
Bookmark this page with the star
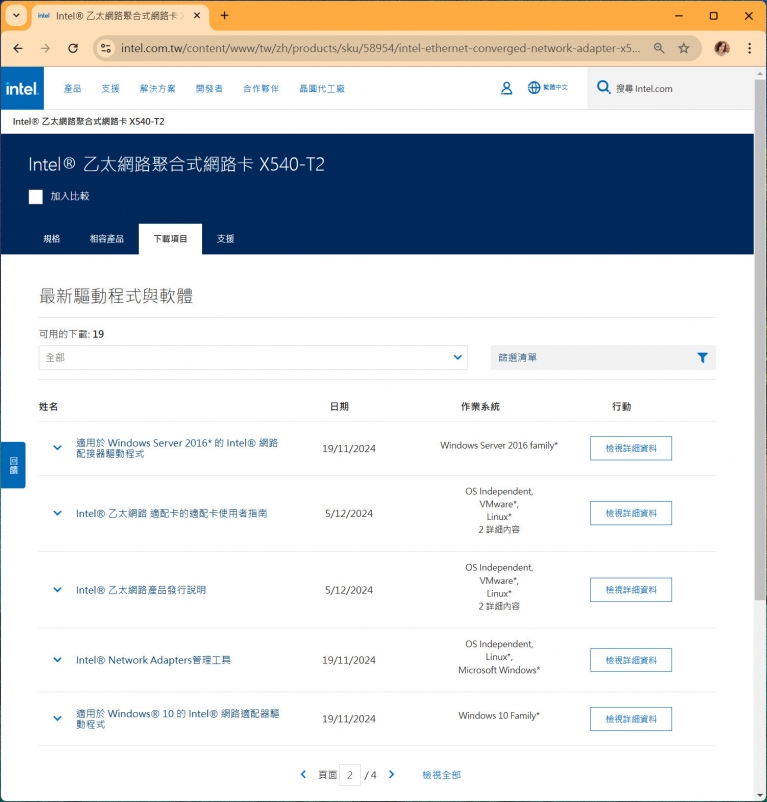pyautogui.click(x=684, y=48)
